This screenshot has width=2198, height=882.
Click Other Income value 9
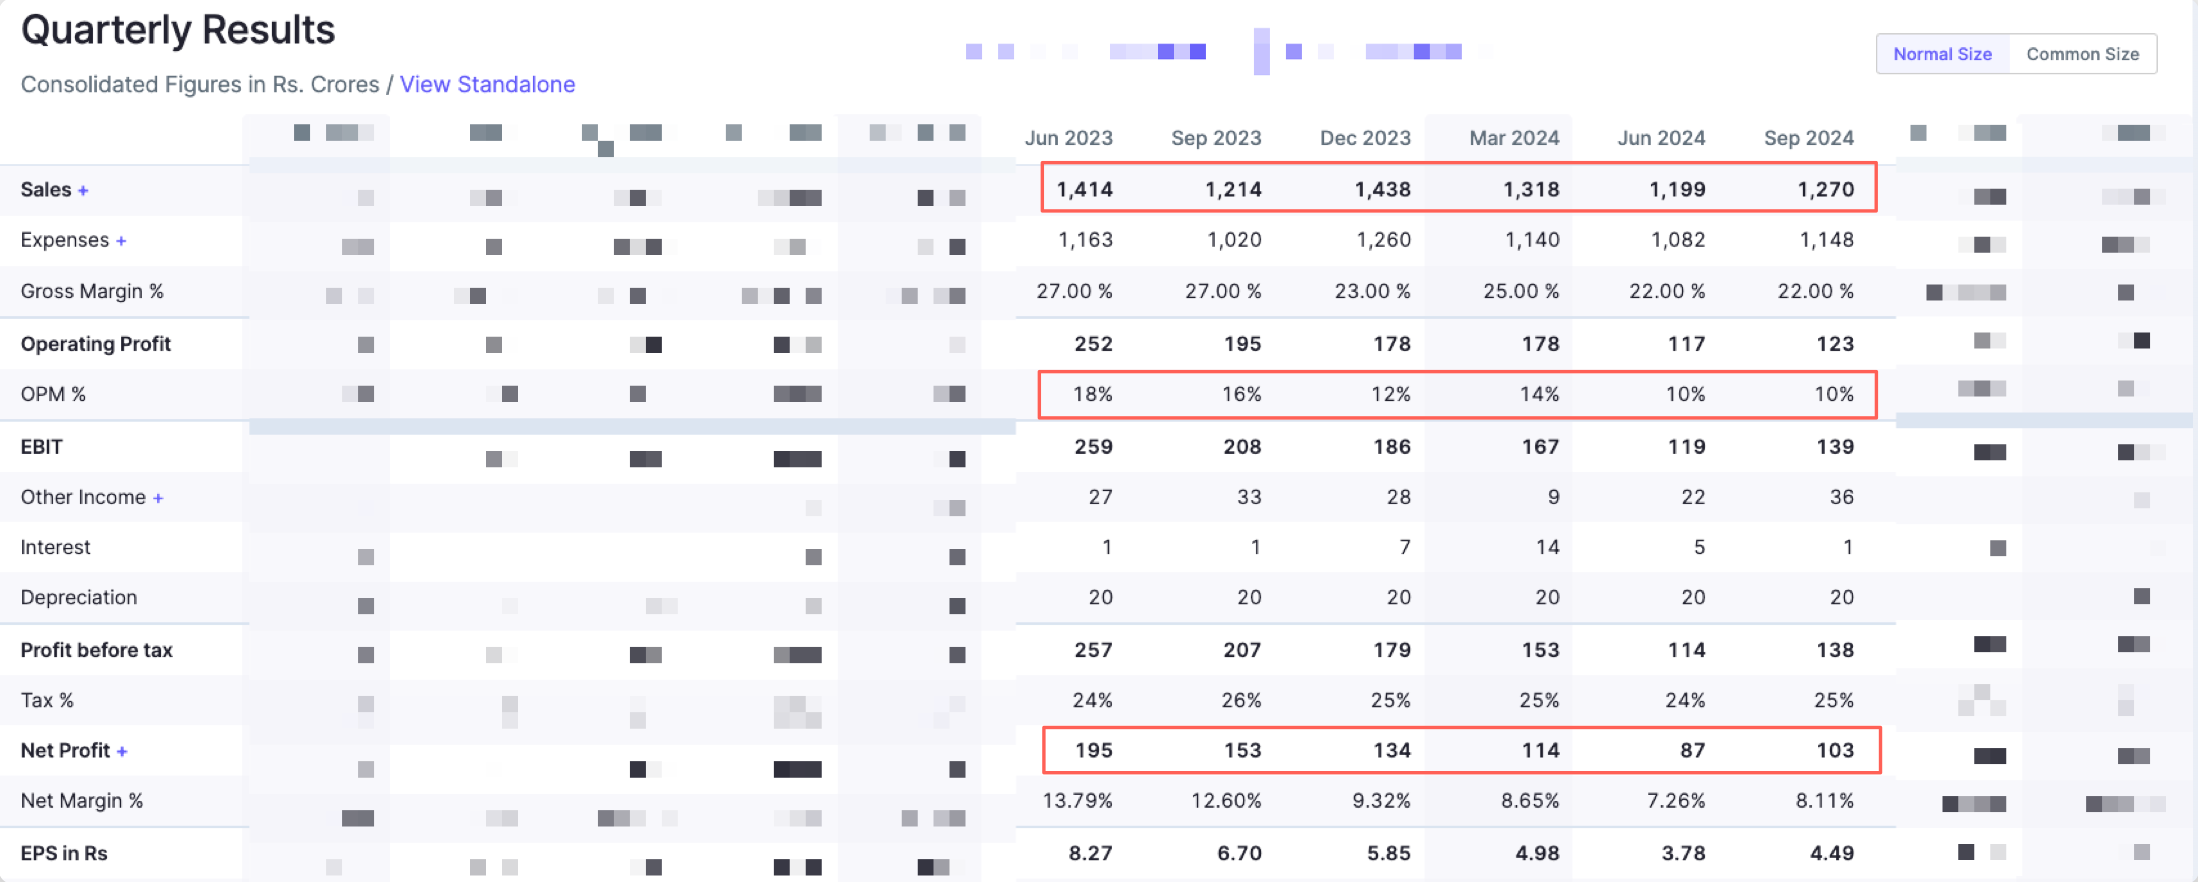1554,497
